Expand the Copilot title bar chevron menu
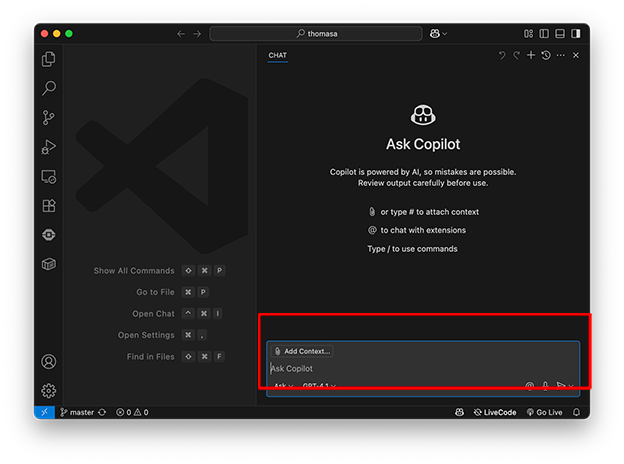 pyautogui.click(x=445, y=34)
